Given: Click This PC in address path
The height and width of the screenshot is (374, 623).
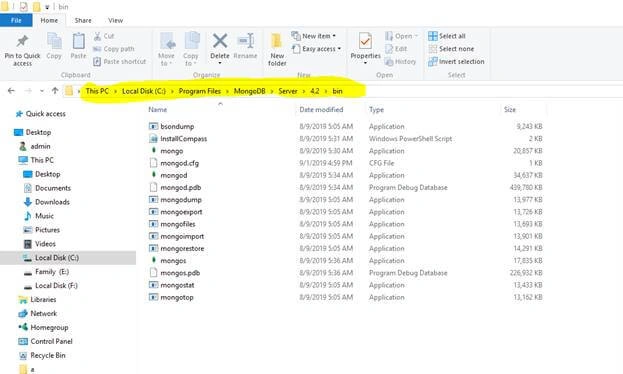Looking at the screenshot, I should [x=97, y=91].
